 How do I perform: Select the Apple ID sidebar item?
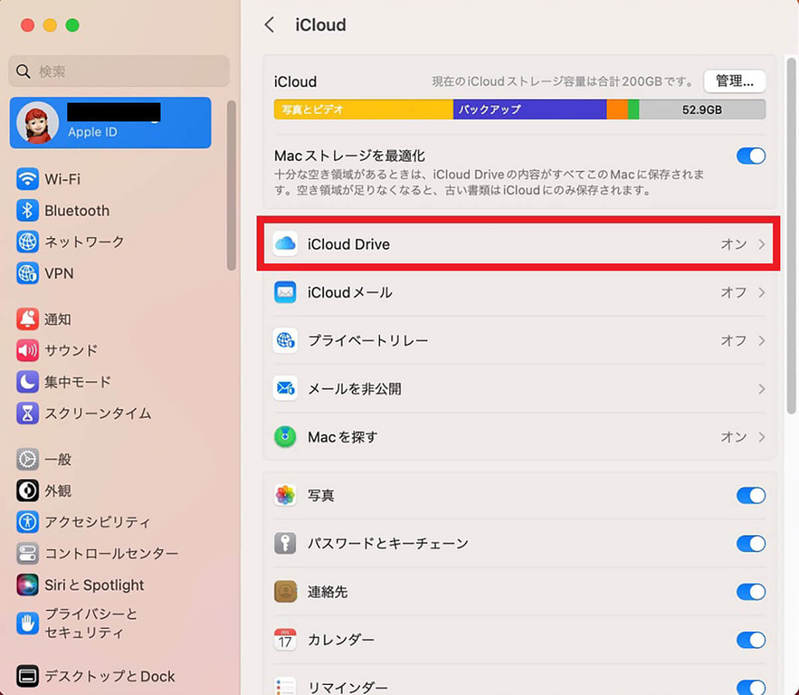point(110,123)
